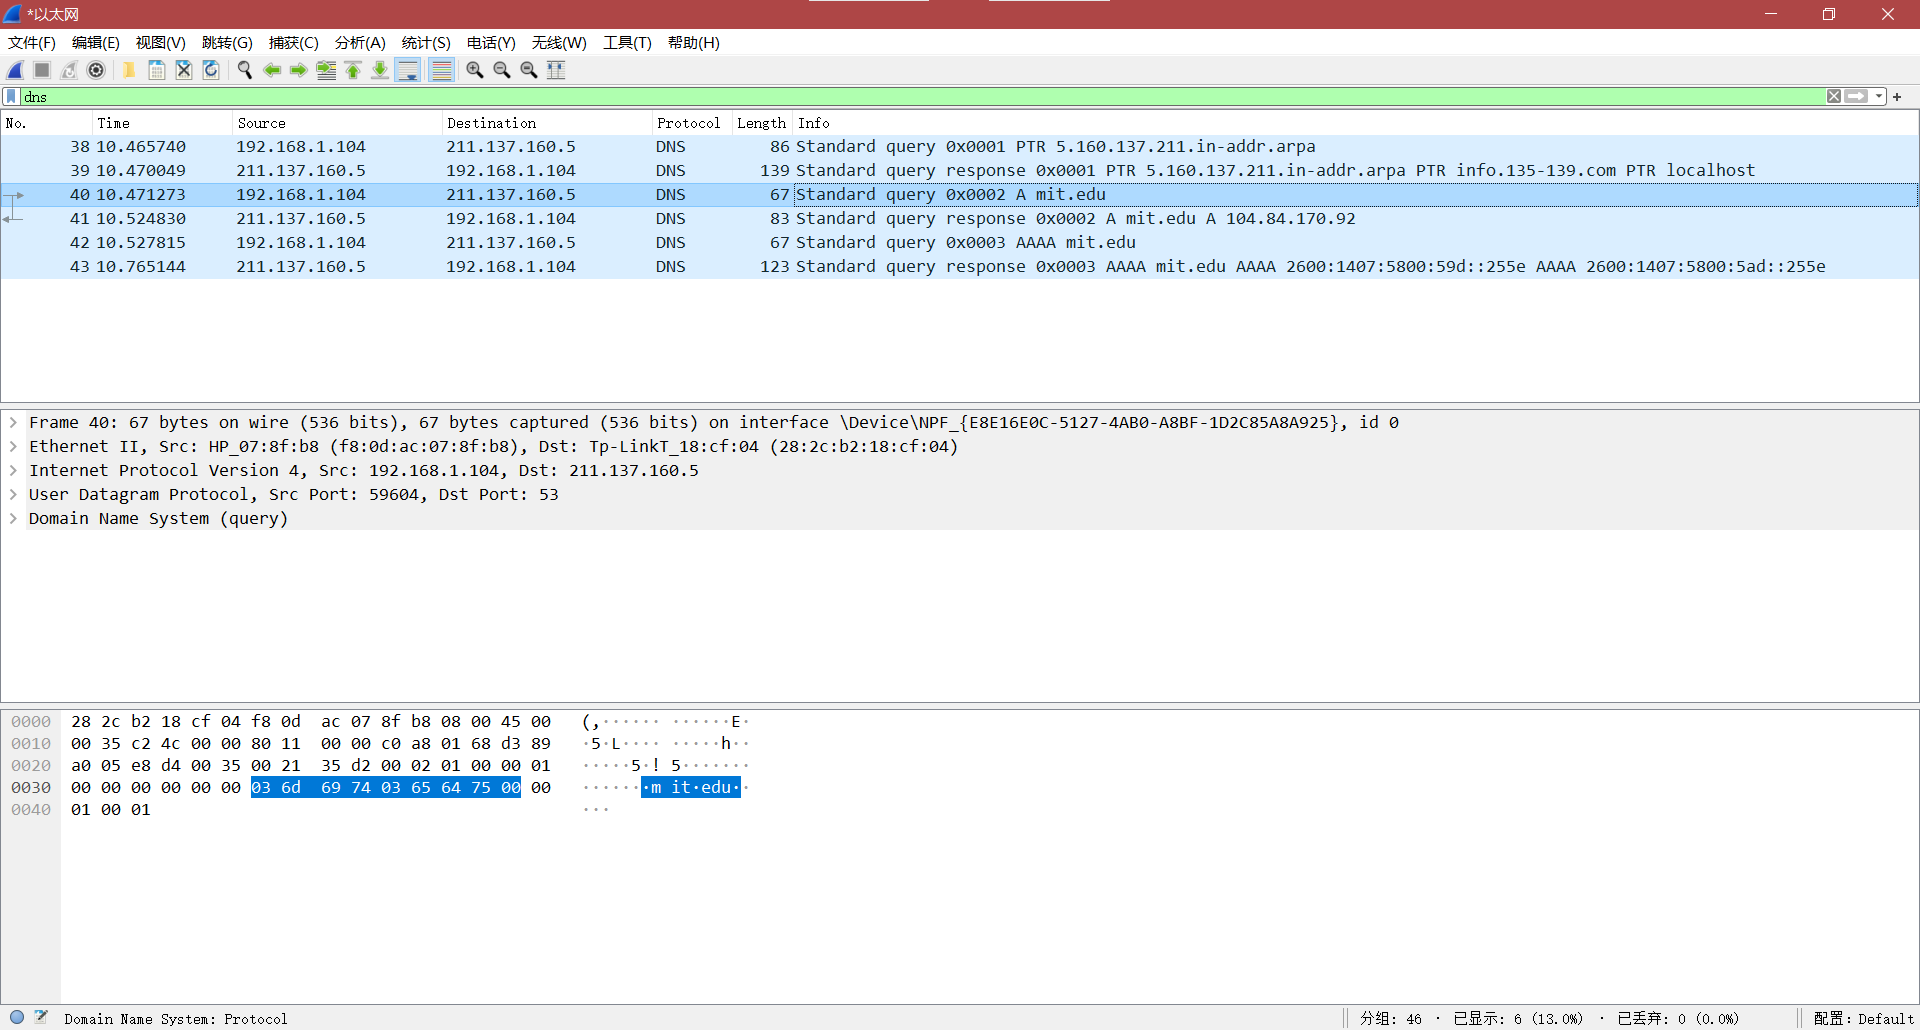
Task: Open the 统计(S) menu
Action: click(x=426, y=43)
